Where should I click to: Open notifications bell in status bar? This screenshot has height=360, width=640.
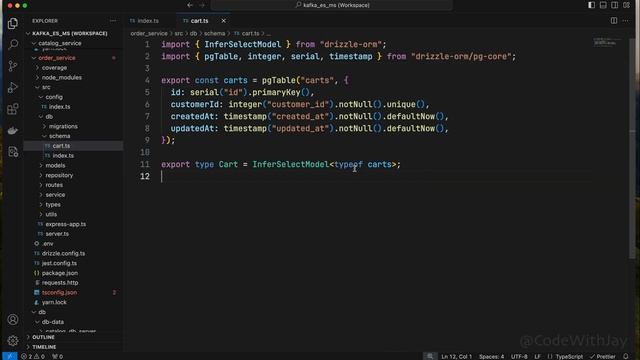626,356
